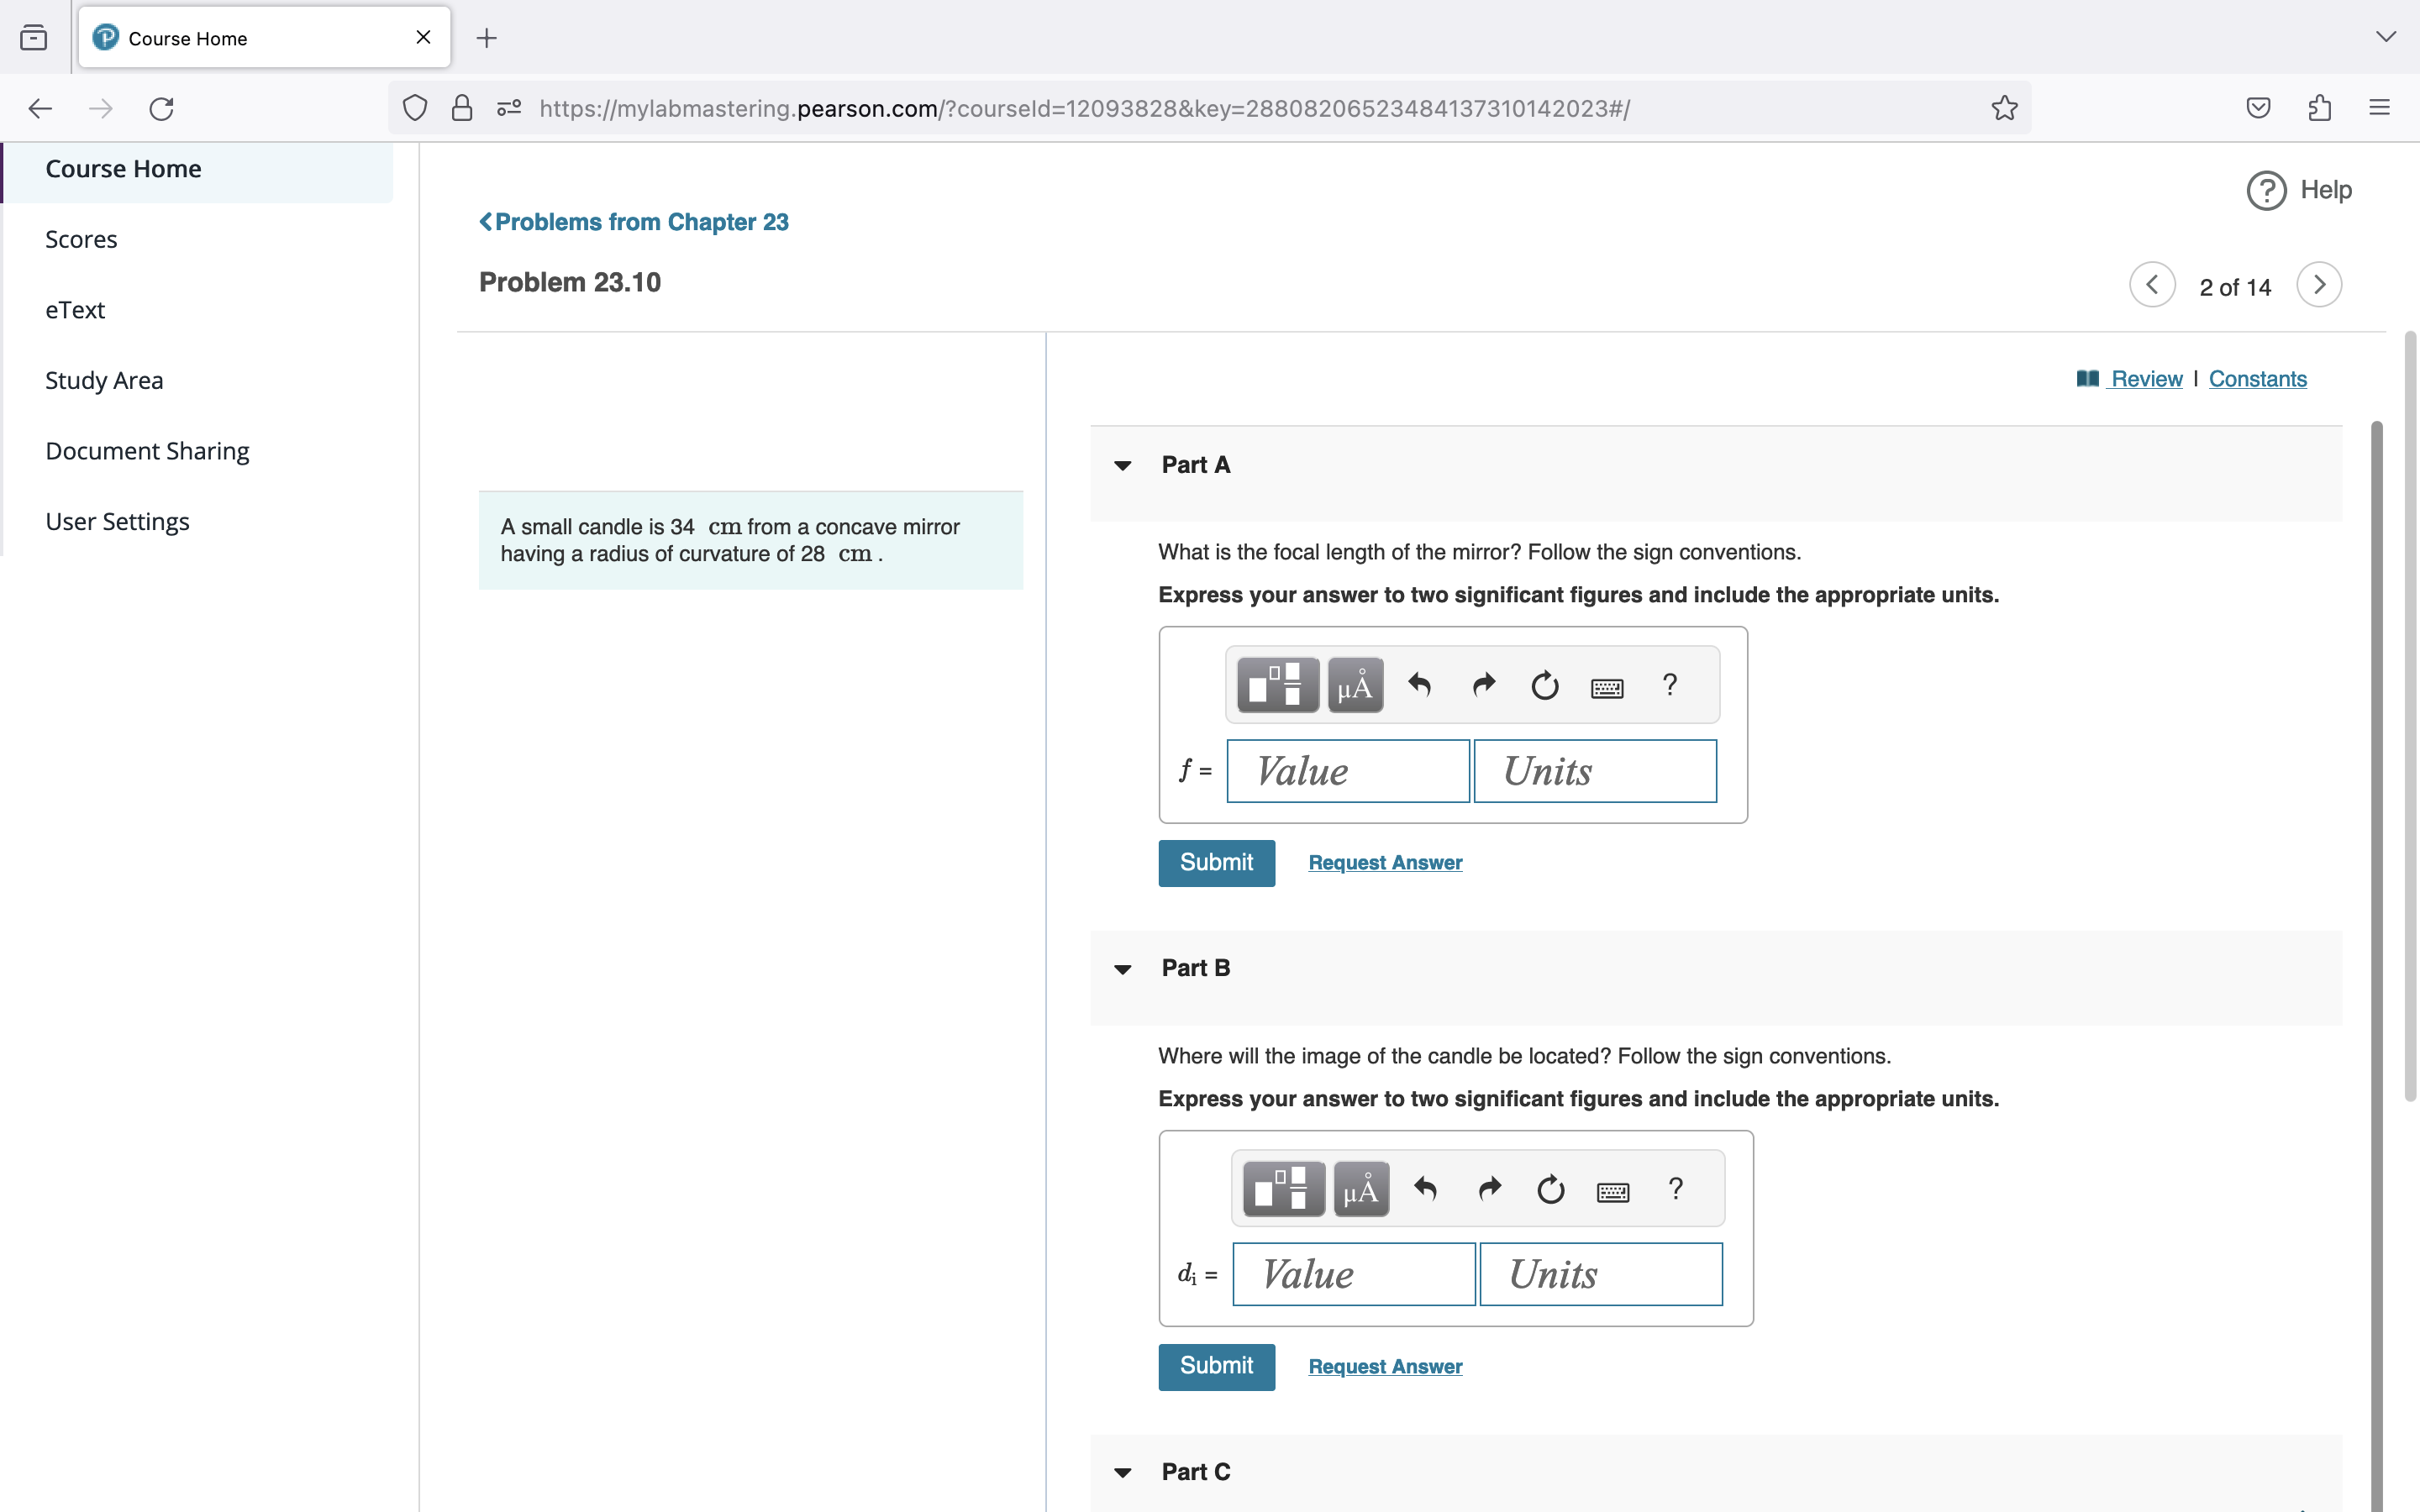The image size is (2420, 1512).
Task: Go to the next problem arrow
Action: (x=2319, y=285)
